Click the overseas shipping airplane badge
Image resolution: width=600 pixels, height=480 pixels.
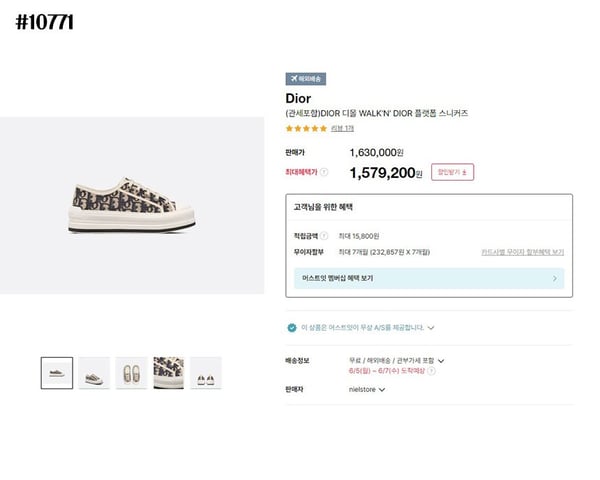click(305, 78)
